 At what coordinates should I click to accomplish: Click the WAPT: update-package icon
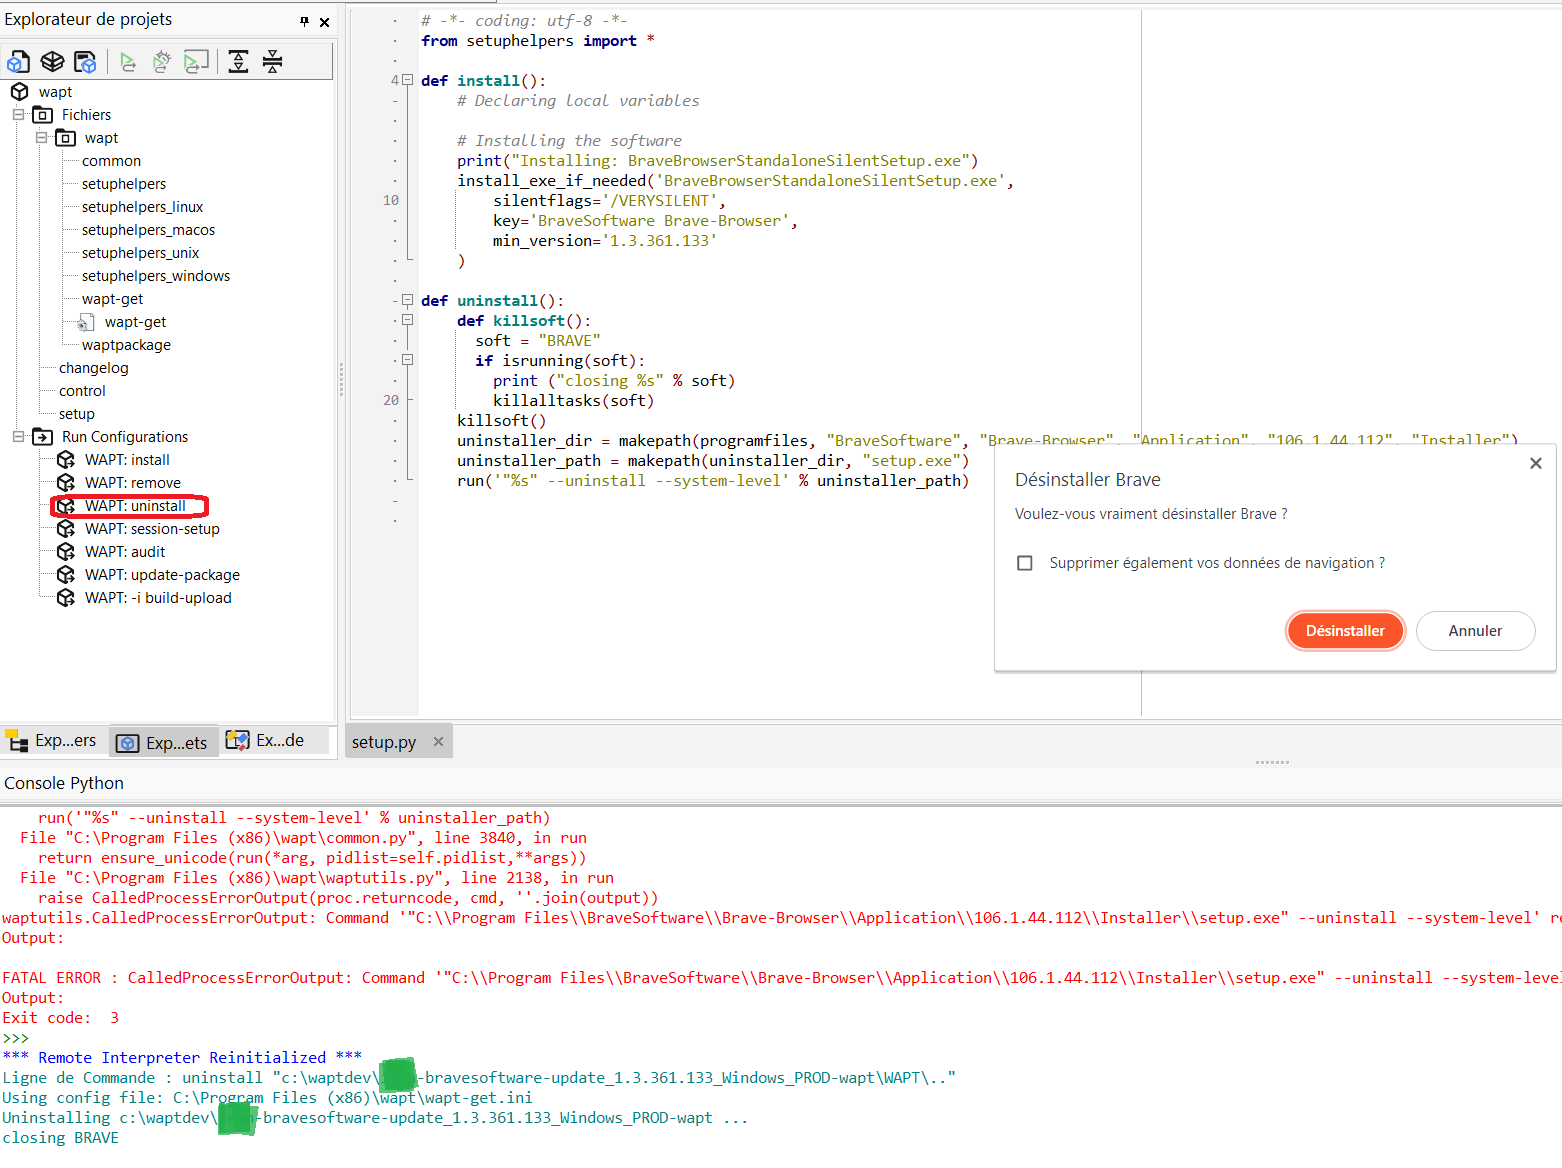pyautogui.click(x=66, y=575)
